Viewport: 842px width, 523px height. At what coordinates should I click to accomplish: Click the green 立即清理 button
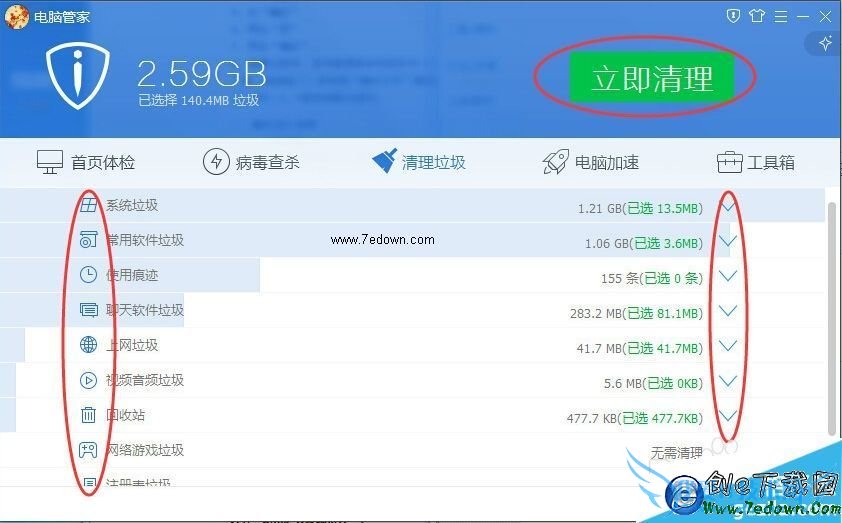(x=651, y=78)
